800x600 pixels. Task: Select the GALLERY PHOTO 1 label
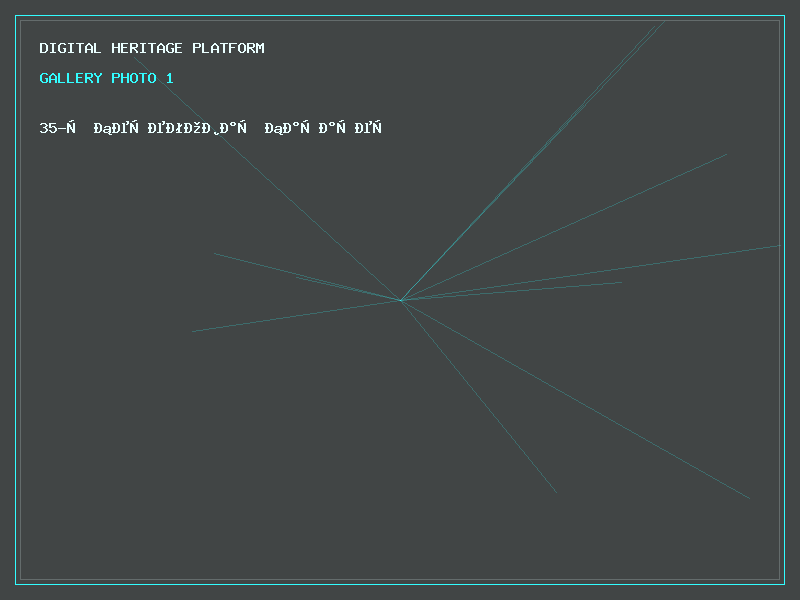(106, 78)
